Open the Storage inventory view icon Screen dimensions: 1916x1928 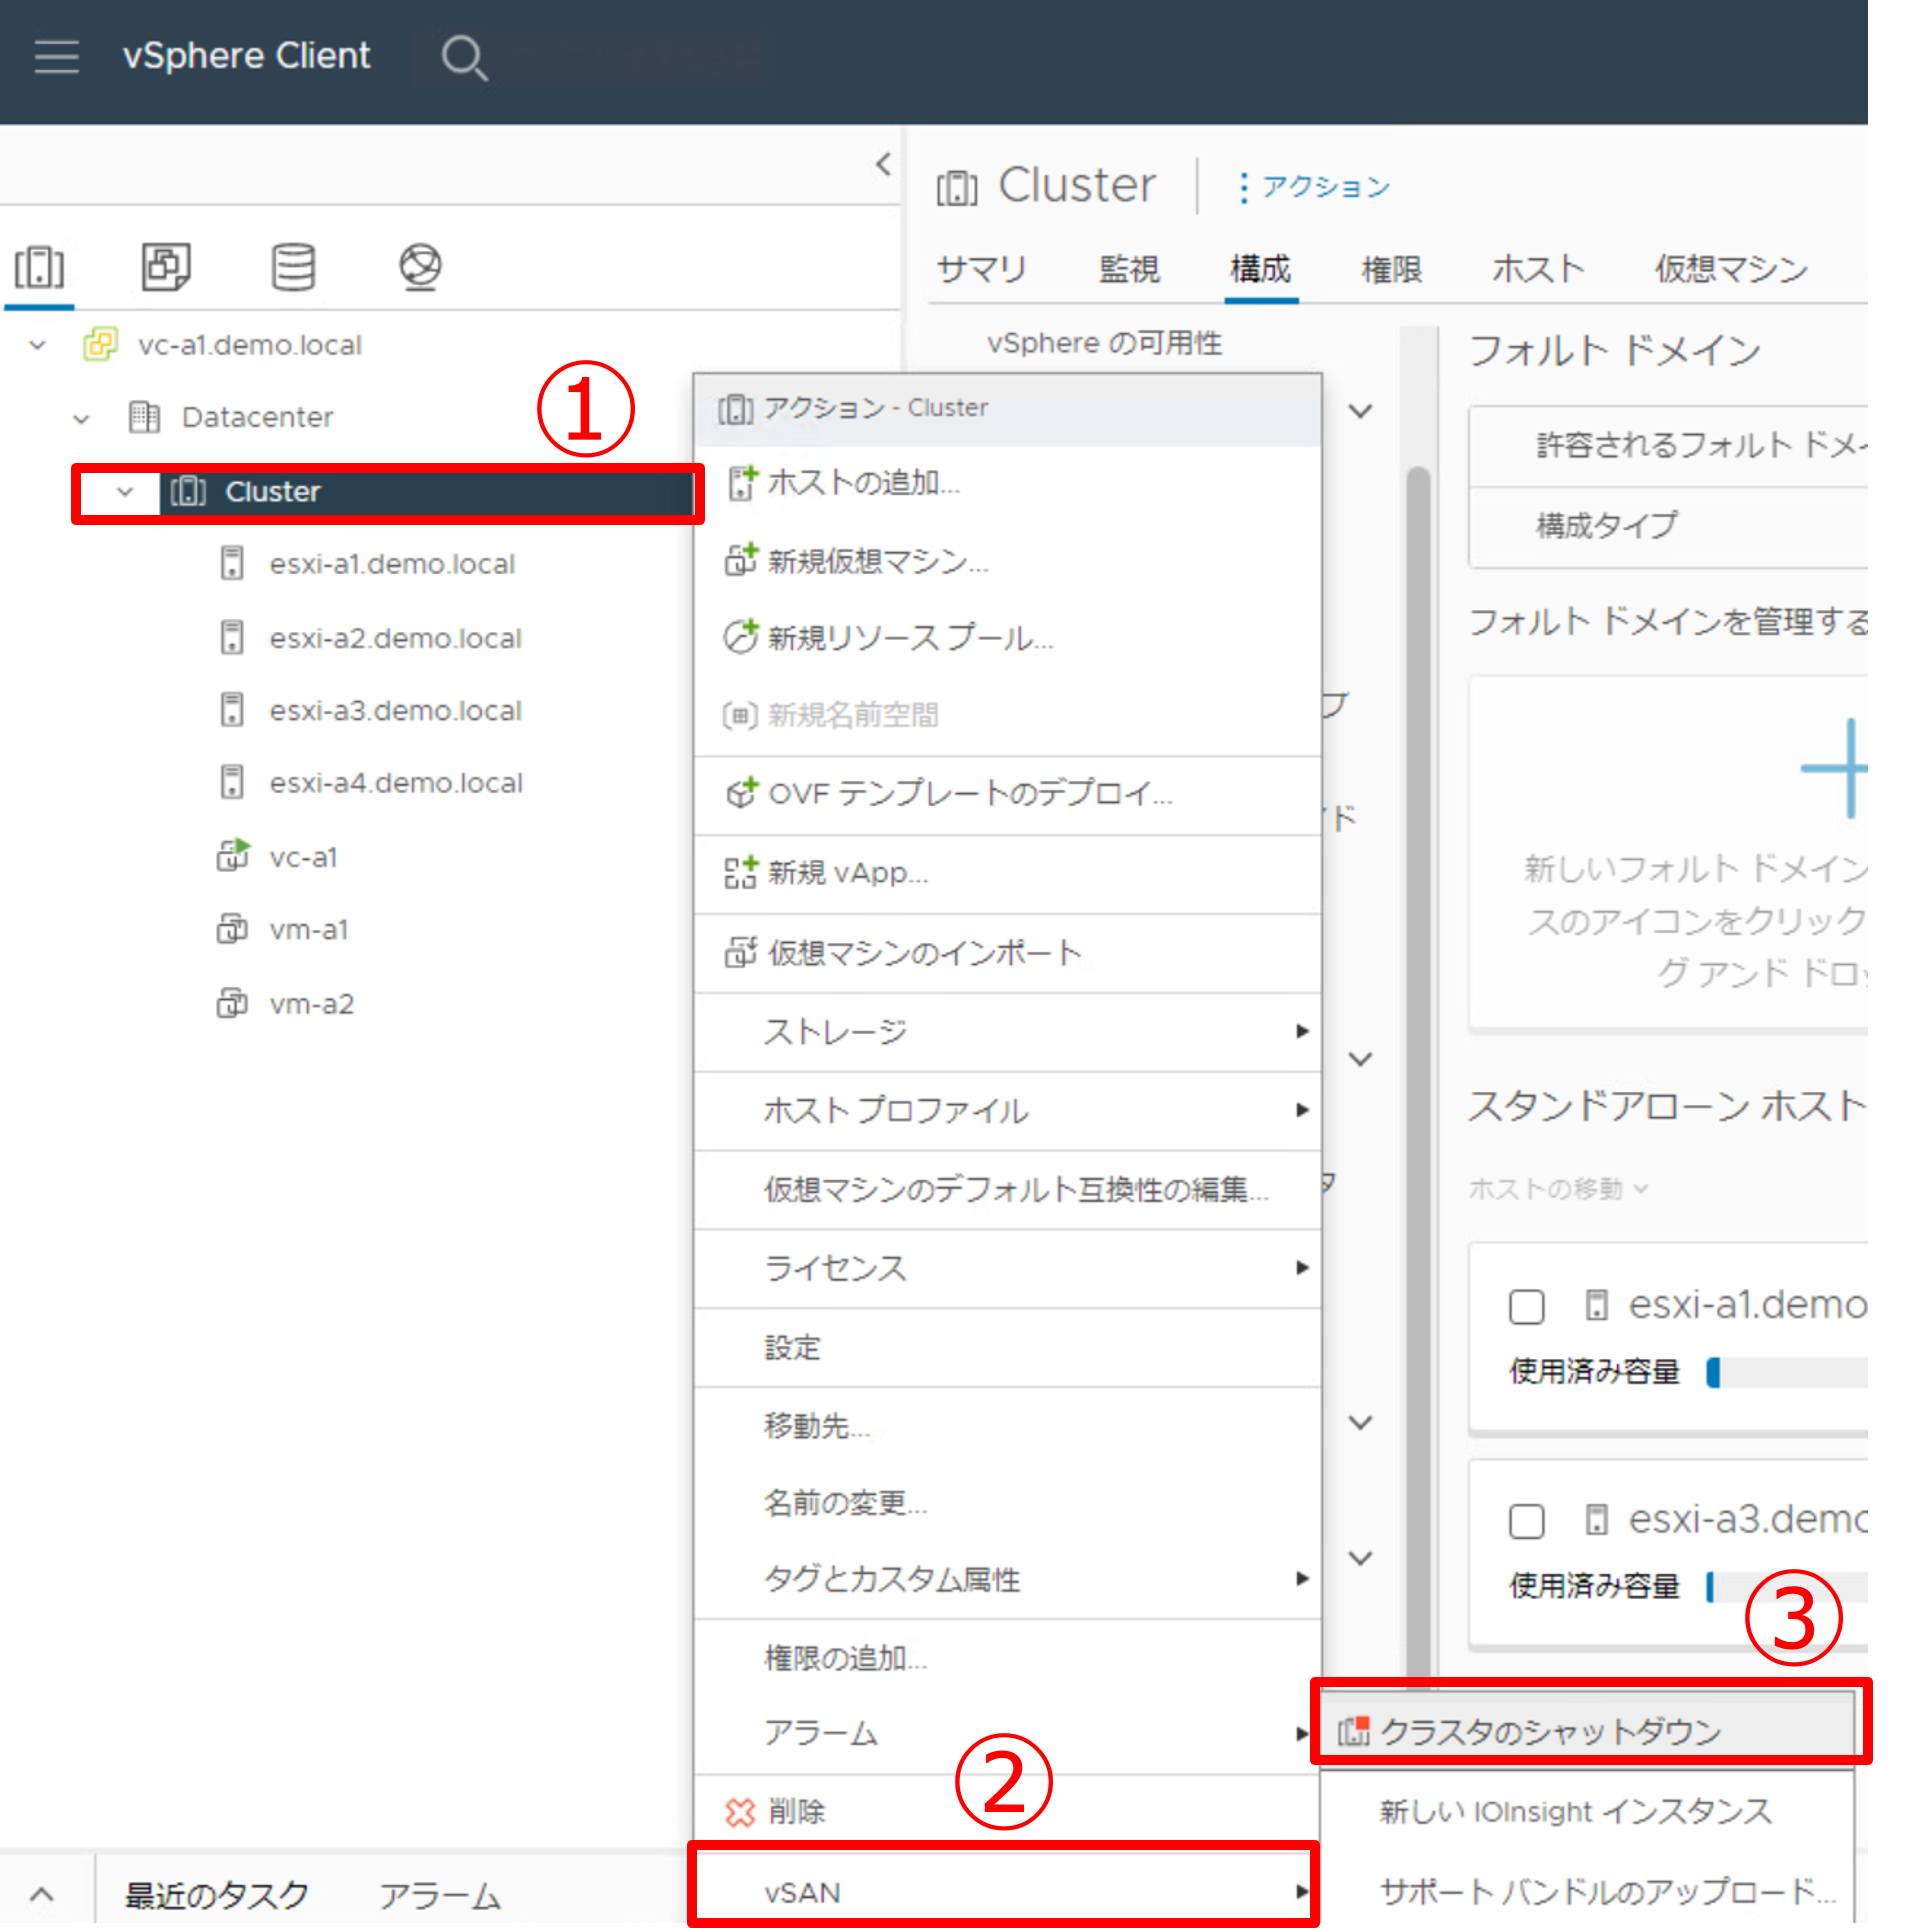[x=293, y=268]
